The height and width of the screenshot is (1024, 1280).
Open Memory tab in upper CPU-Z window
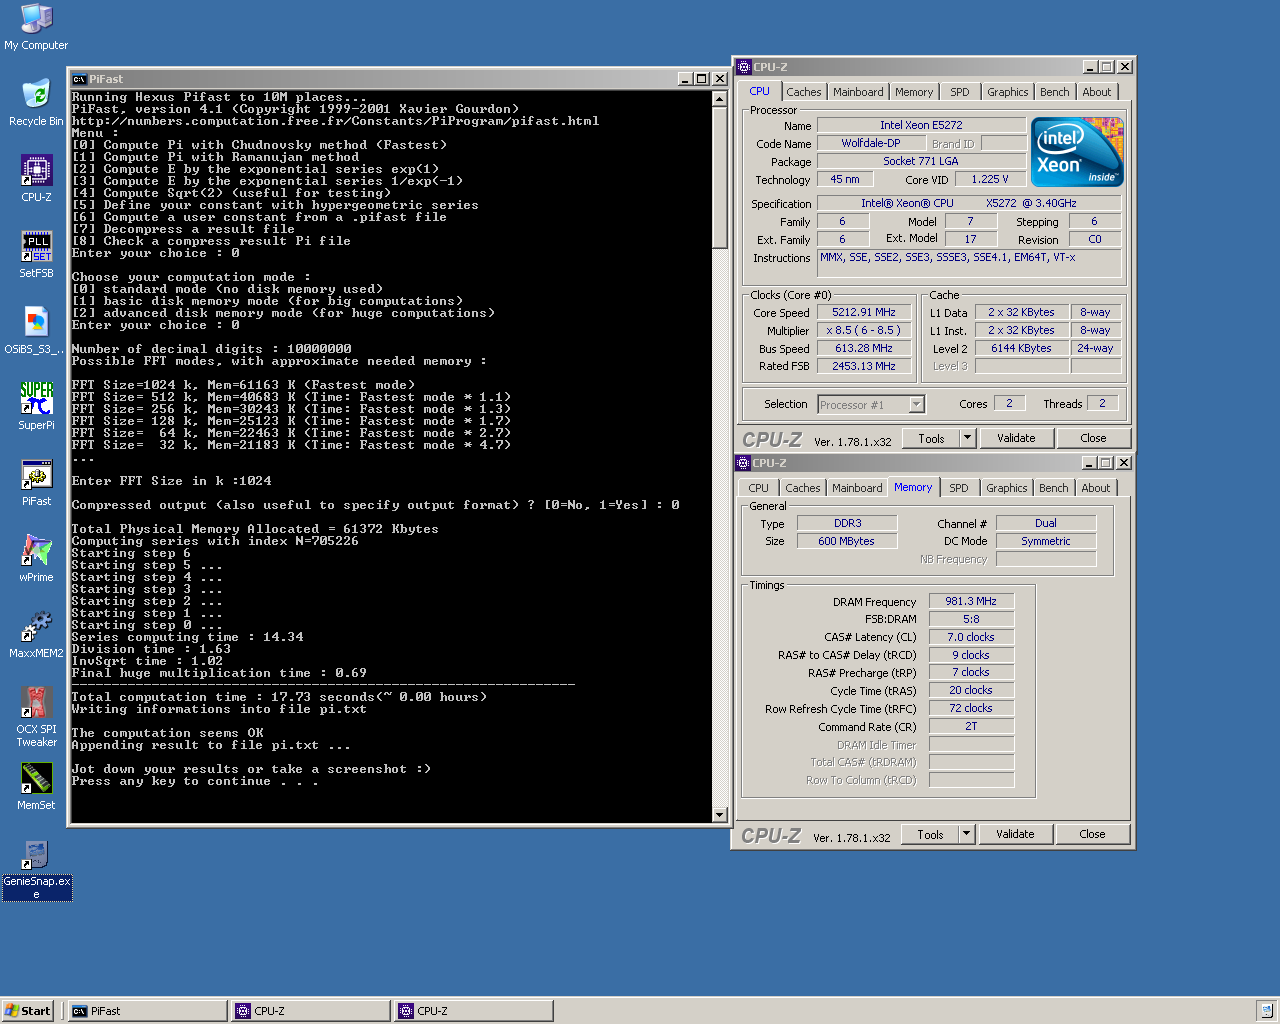914,92
